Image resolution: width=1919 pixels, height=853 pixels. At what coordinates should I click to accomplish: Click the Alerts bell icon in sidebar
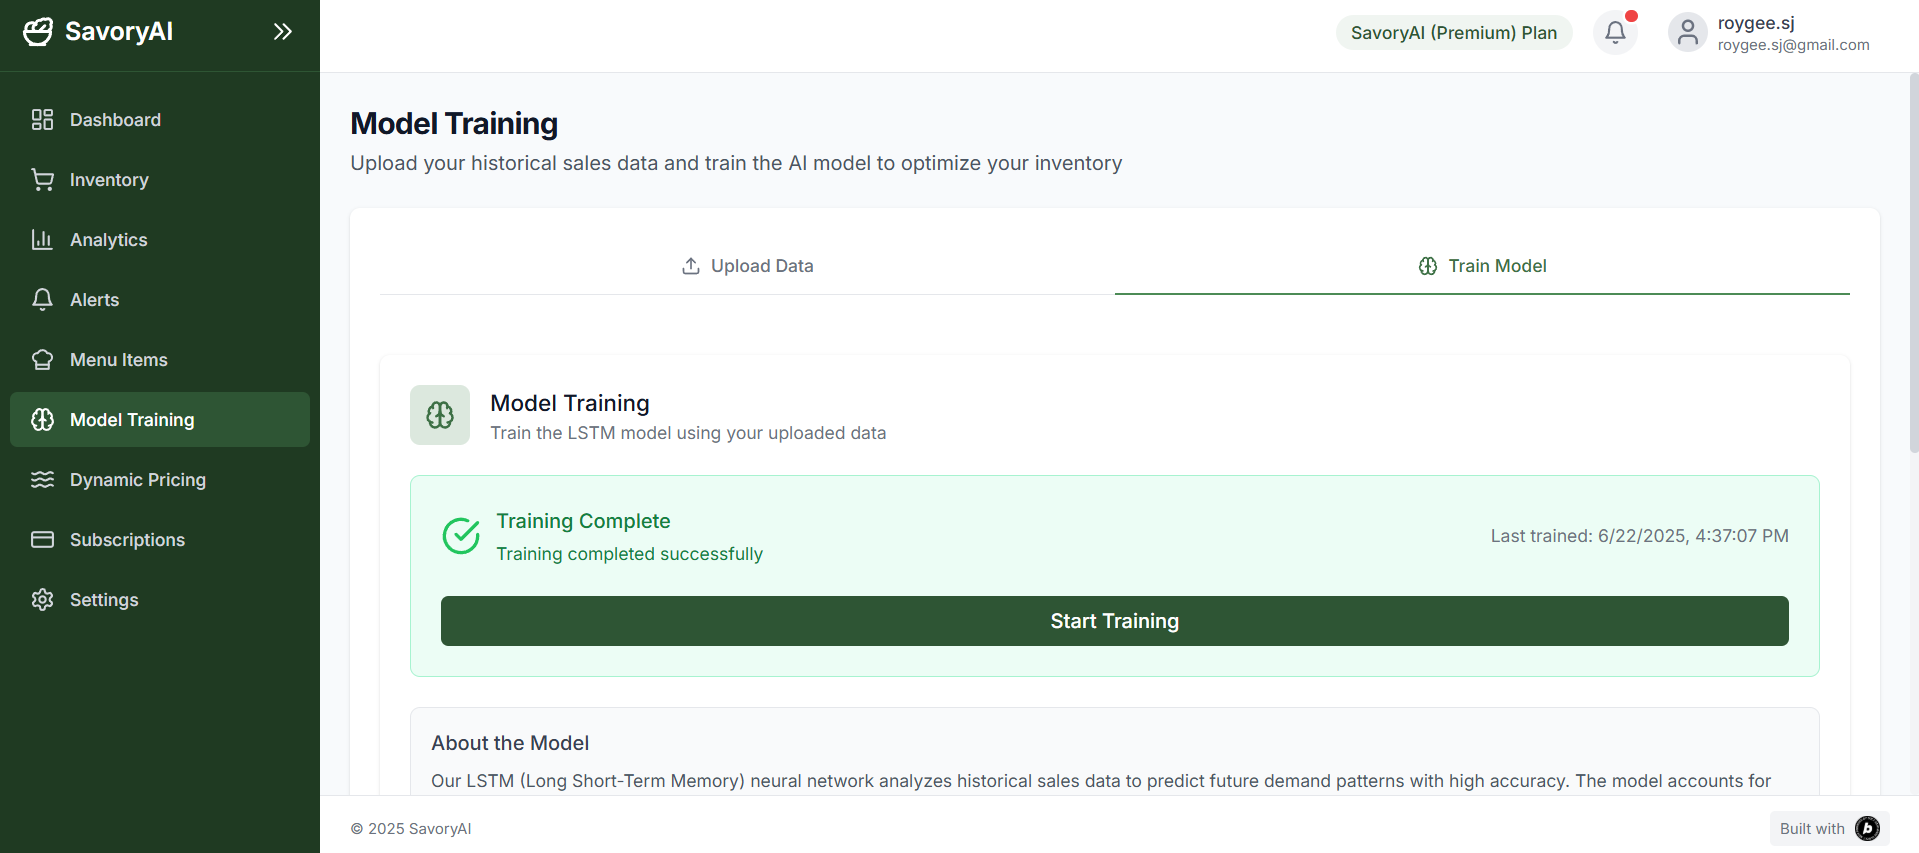pyautogui.click(x=42, y=300)
